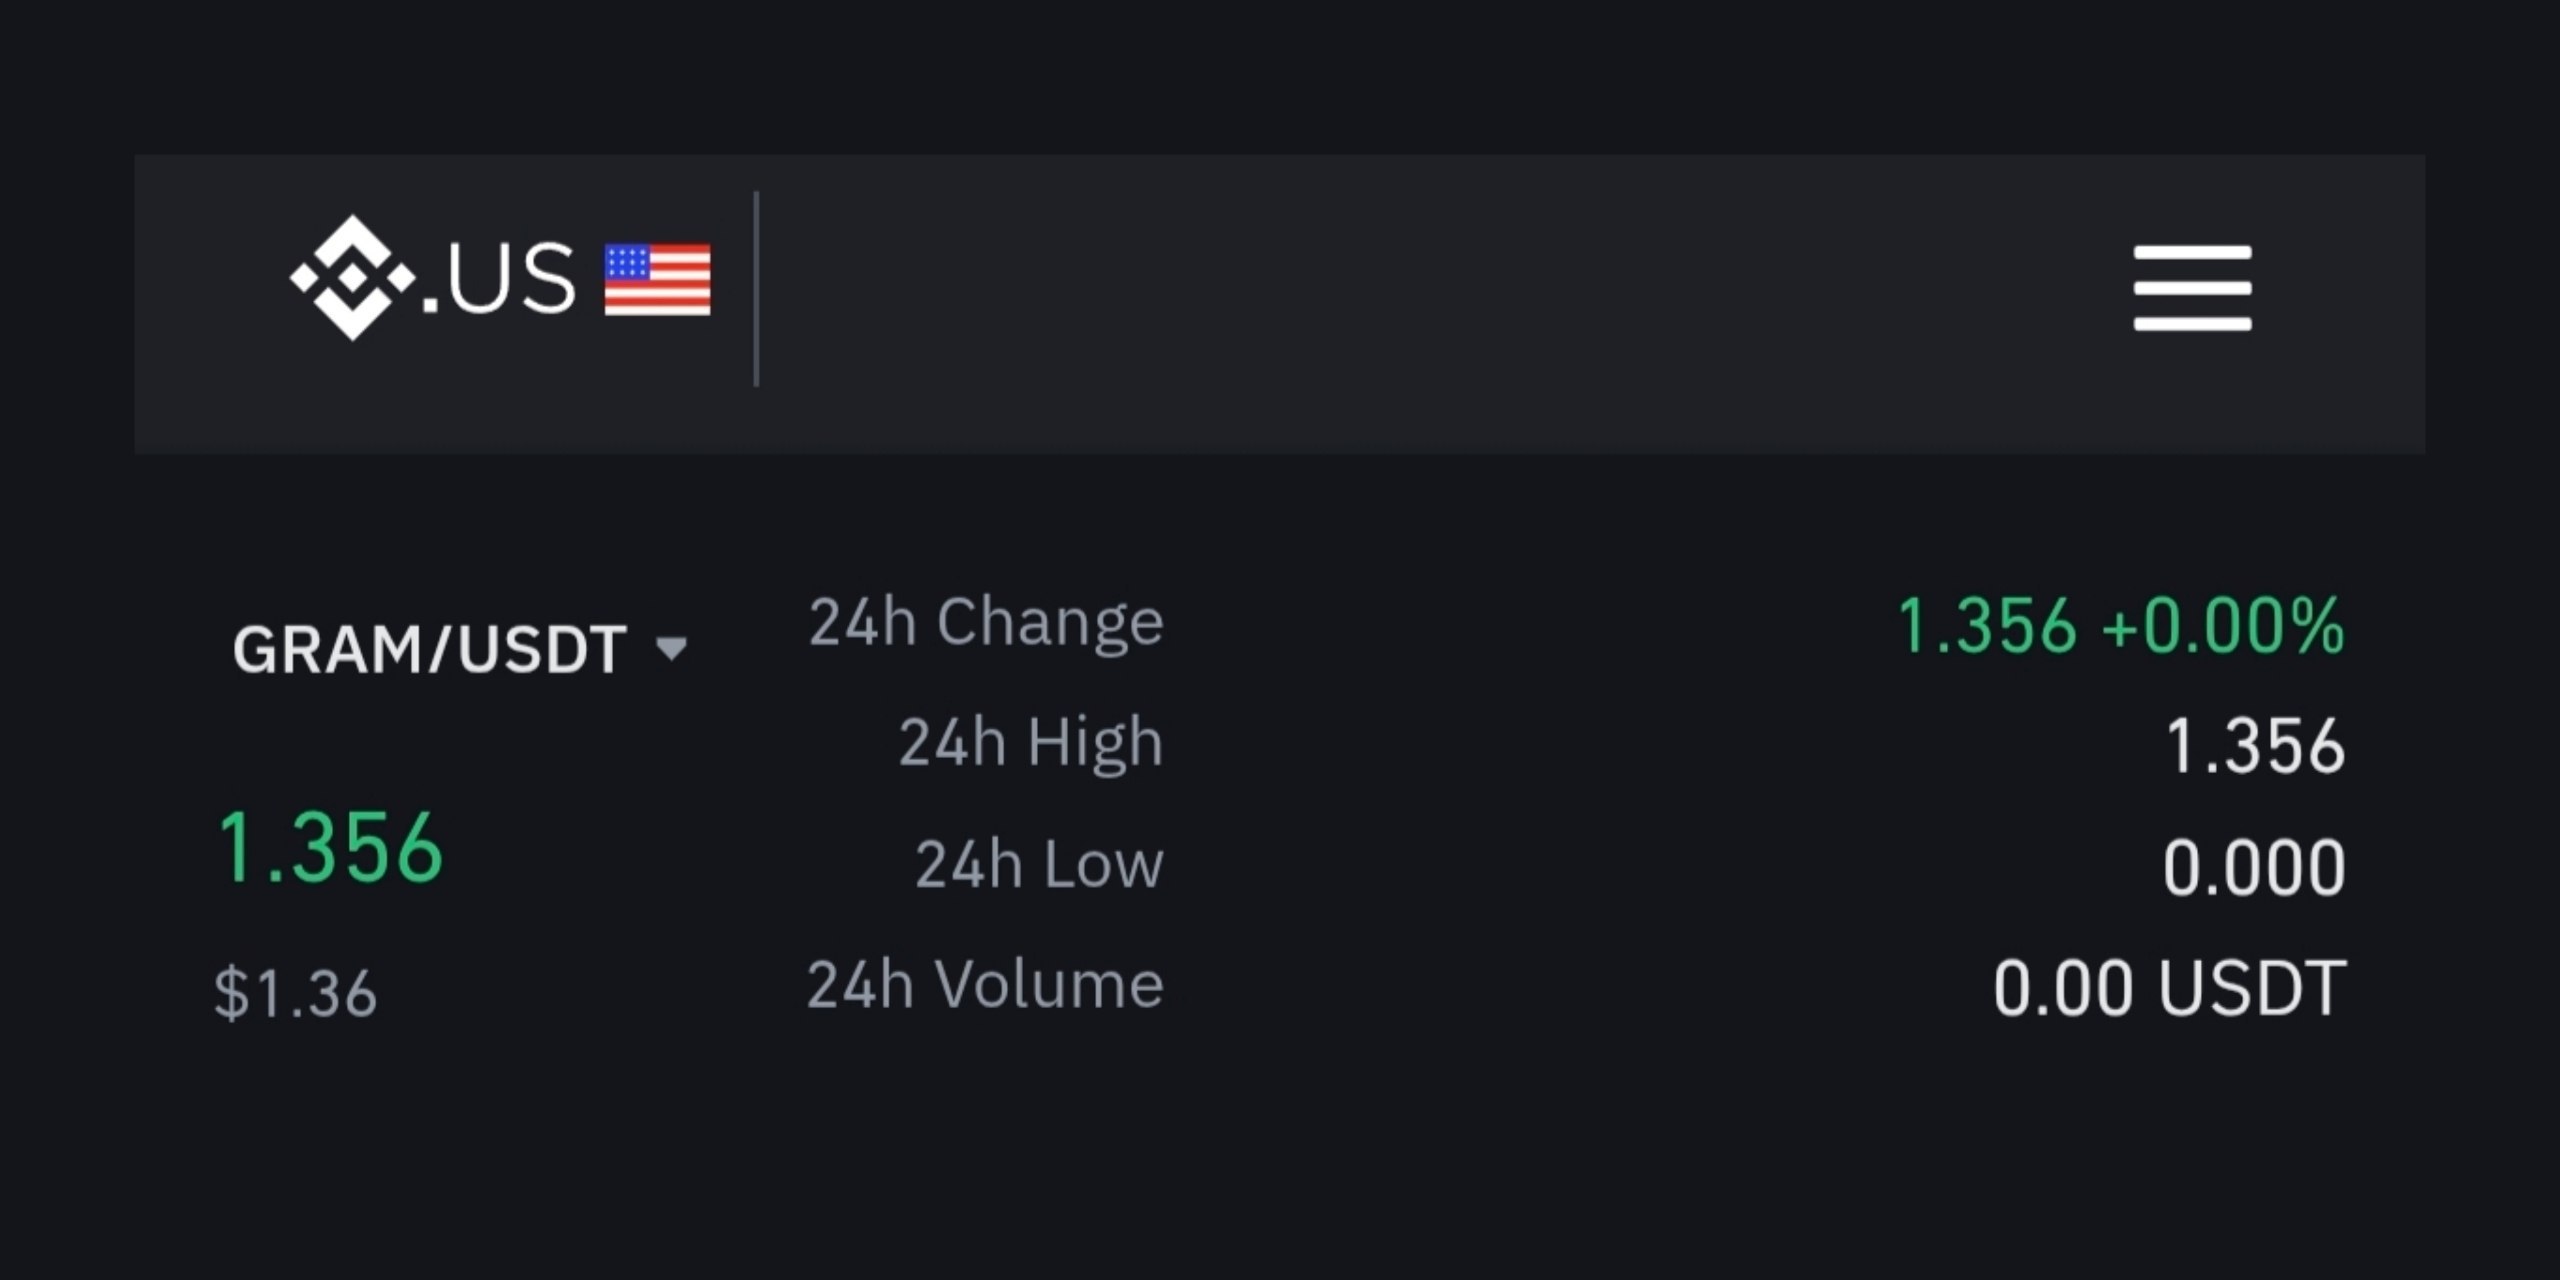Click the Binance diamond logo
Image resolution: width=2560 pixels, height=1280 pixels.
[x=352, y=278]
